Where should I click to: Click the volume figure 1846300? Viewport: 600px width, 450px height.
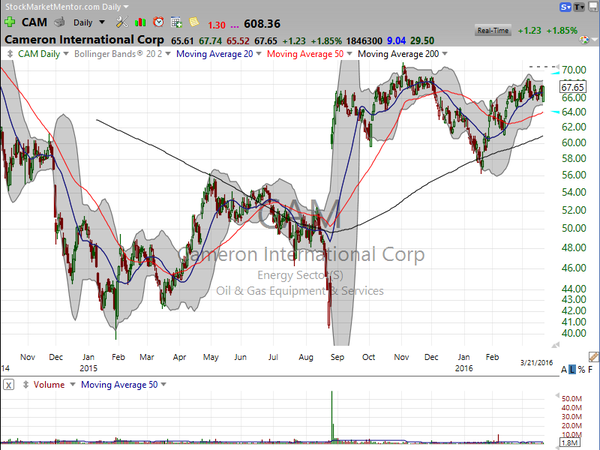pos(364,41)
